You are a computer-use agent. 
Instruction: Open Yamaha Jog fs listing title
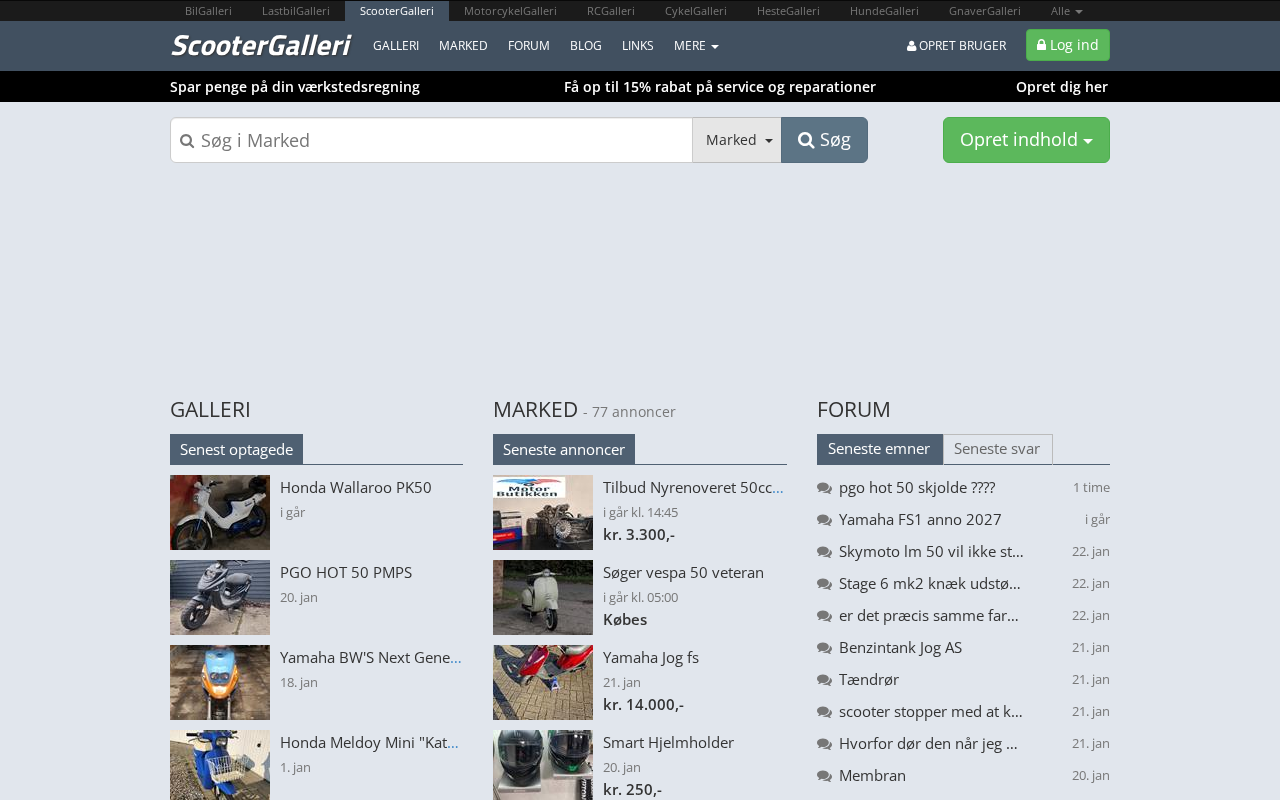click(x=651, y=658)
